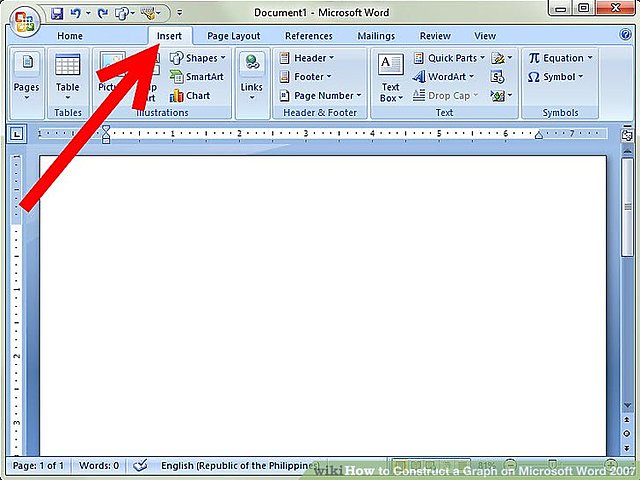Click the vertical scrollbar thumb
The image size is (640, 480).
coord(627,207)
